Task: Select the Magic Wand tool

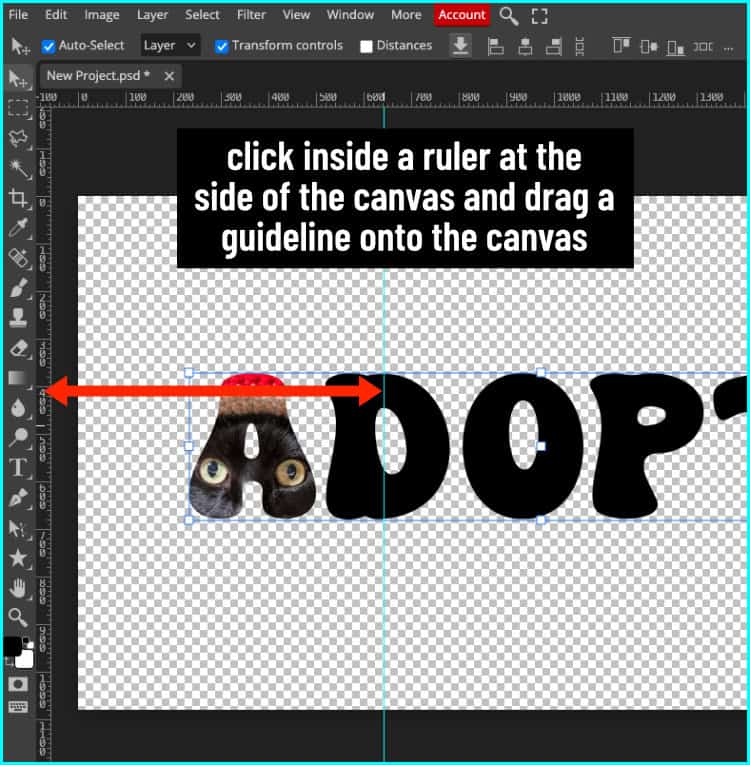Action: 18,169
